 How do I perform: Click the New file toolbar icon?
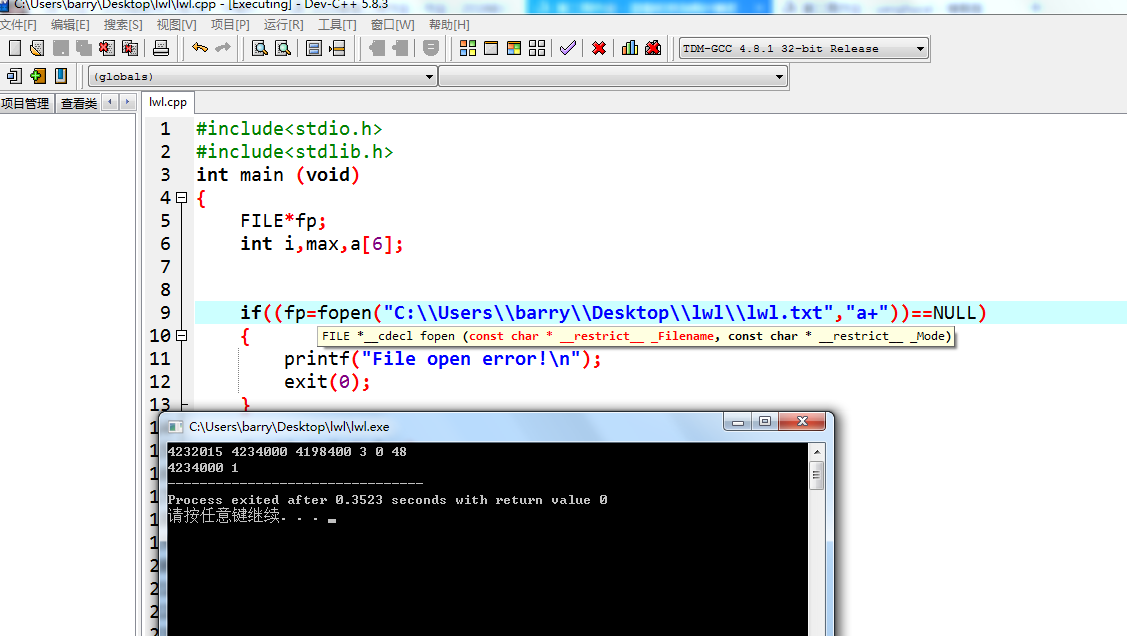click(x=14, y=48)
